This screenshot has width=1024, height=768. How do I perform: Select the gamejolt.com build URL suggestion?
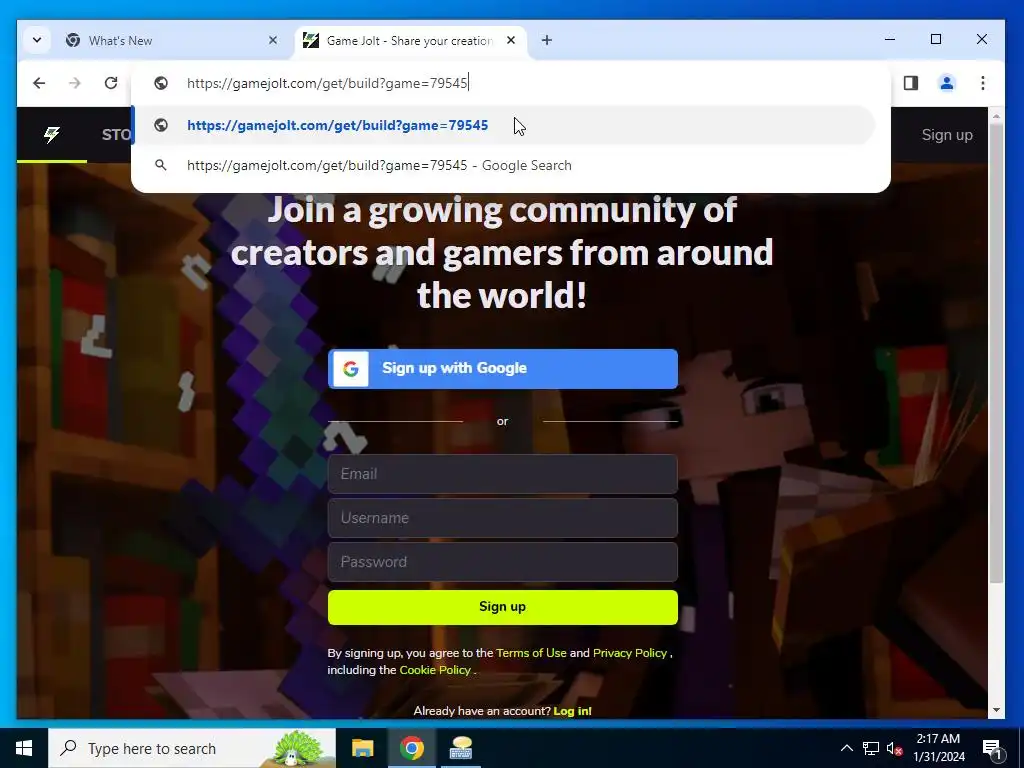tap(503, 125)
